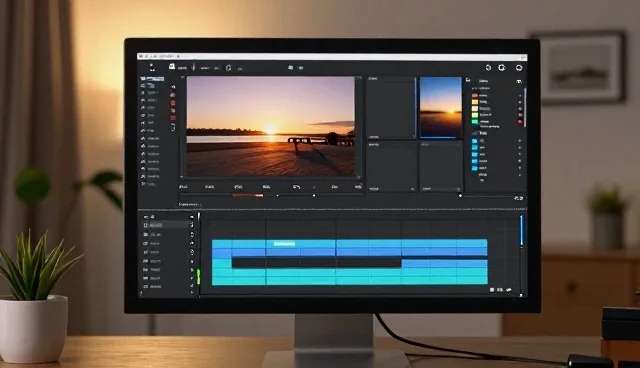Expand the second group header above blue swatches

click(x=483, y=133)
